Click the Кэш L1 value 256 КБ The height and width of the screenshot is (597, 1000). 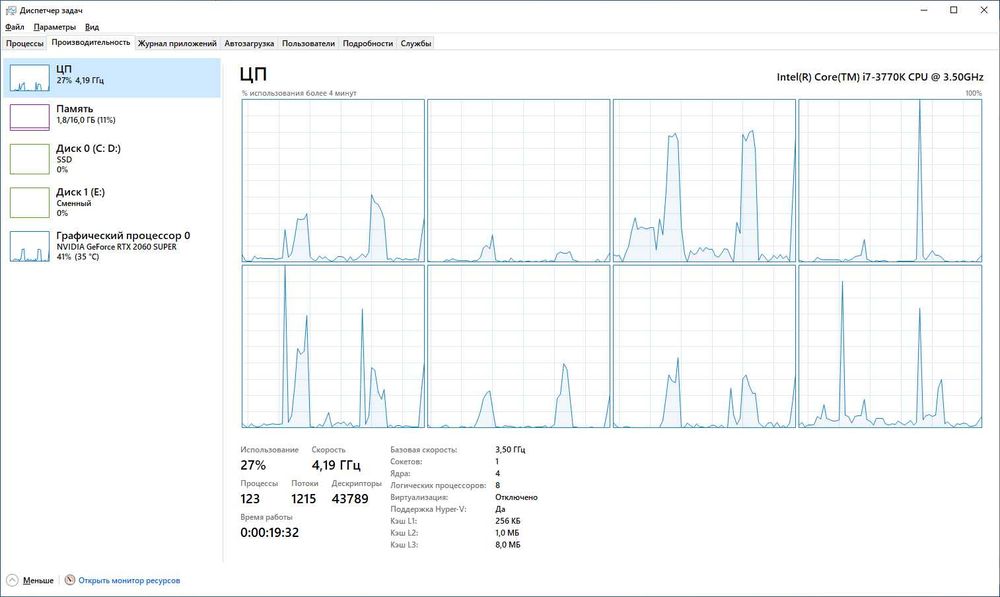pos(508,520)
